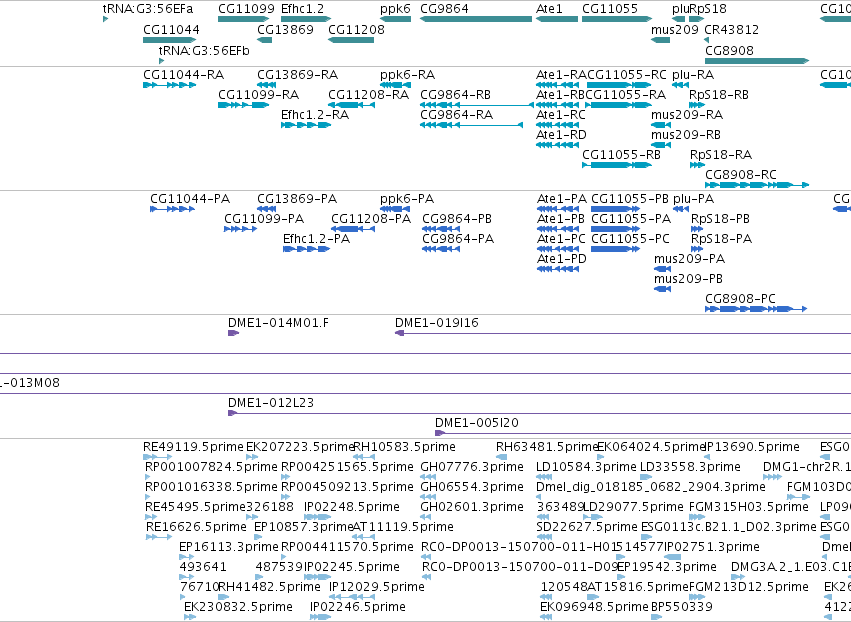Screen dimensions: 851x622
Task: Open the CG11208 gene label
Action: [356, 29]
